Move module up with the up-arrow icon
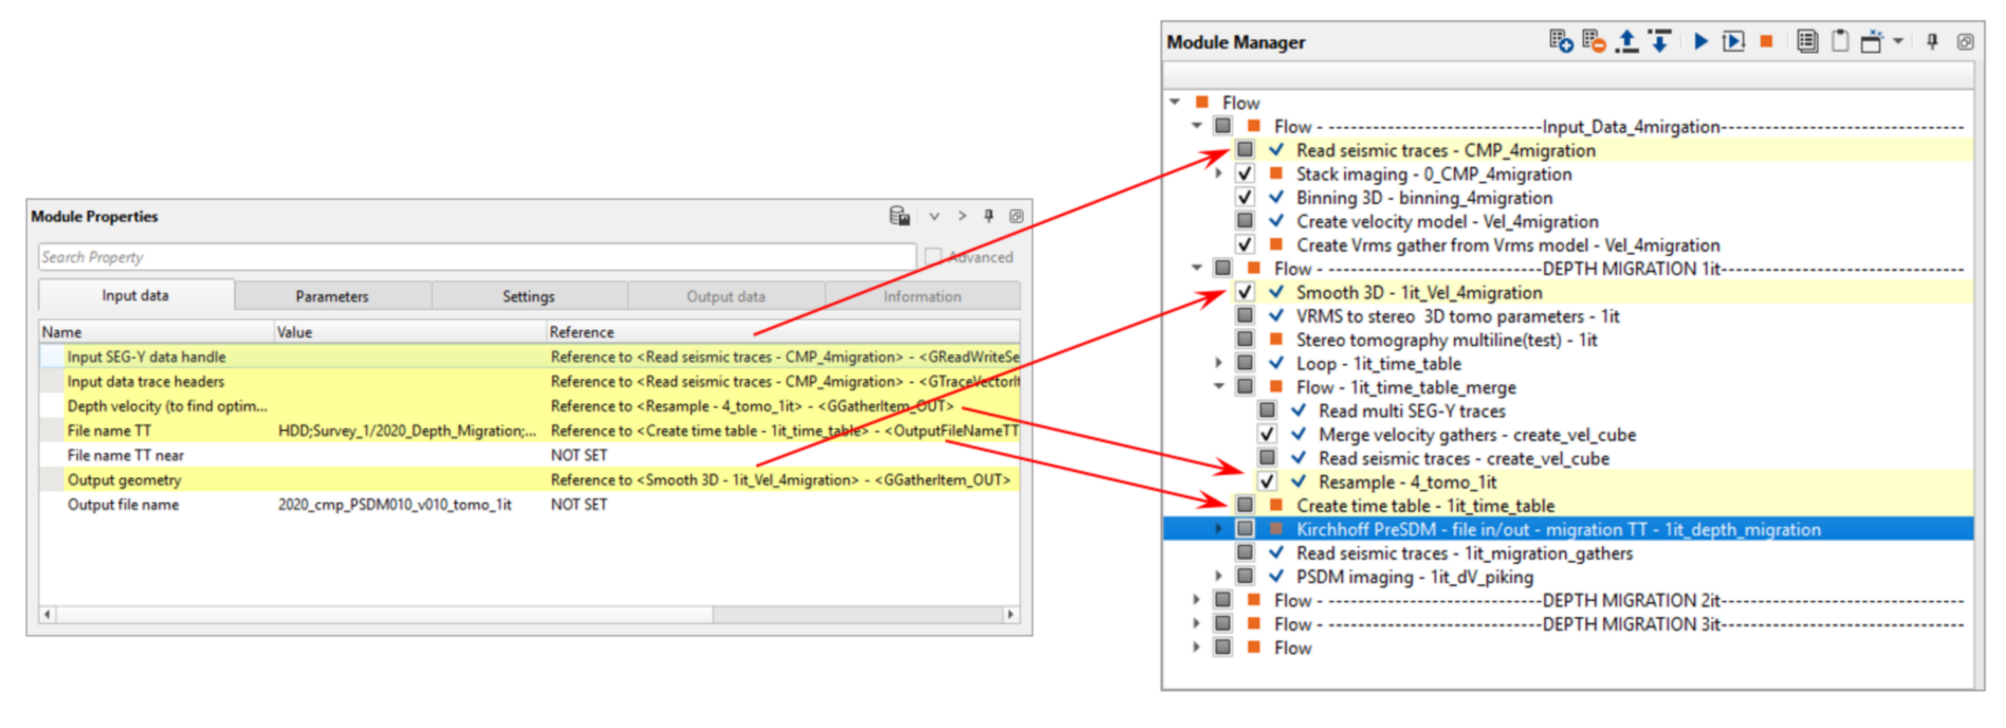The height and width of the screenshot is (728, 2006). [x=1627, y=41]
